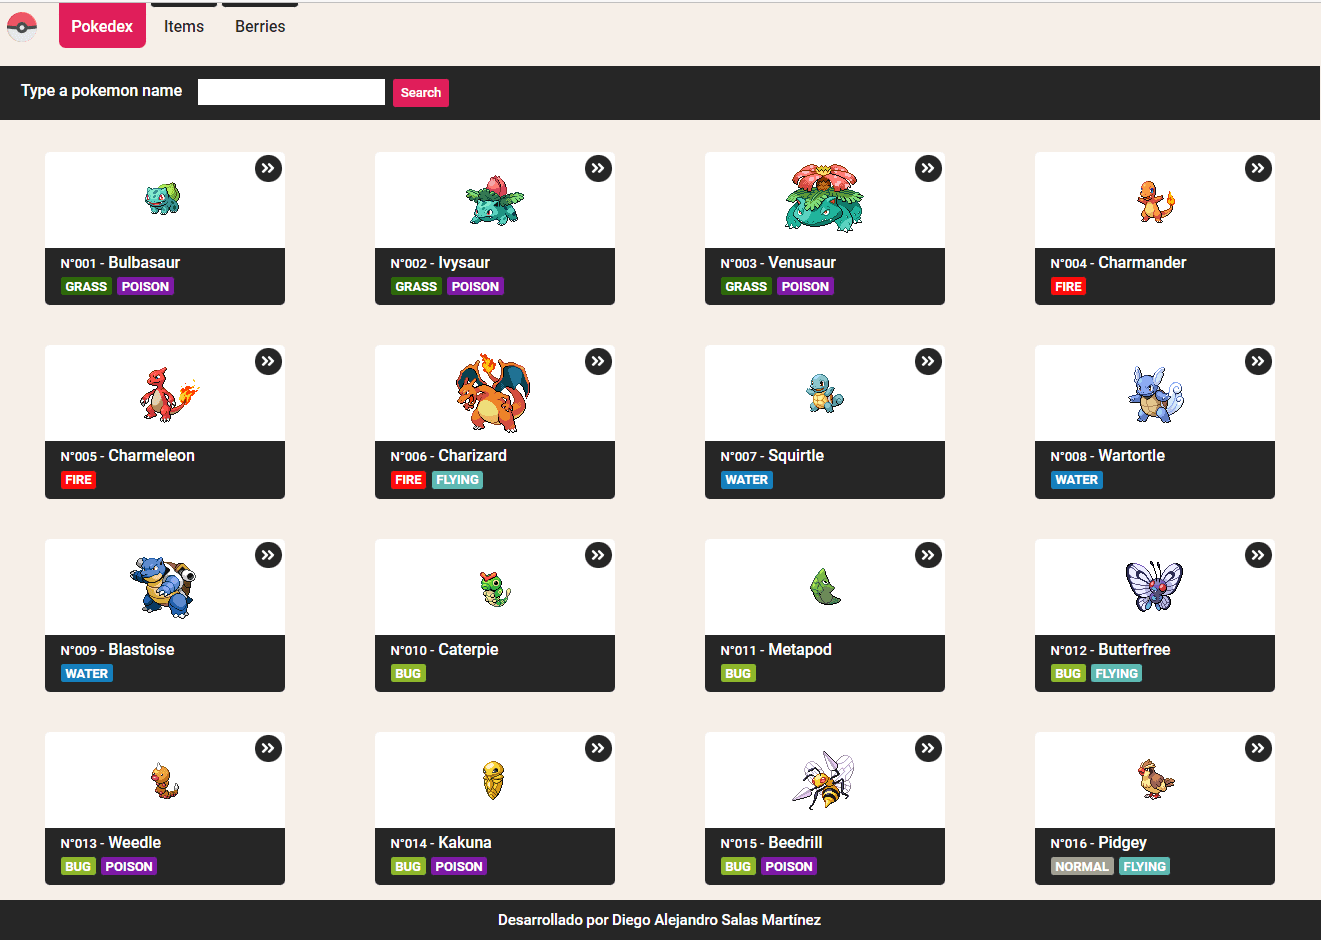The image size is (1321, 940).
Task: Click the 'N°016 - Pidgey' title
Action: (1098, 843)
